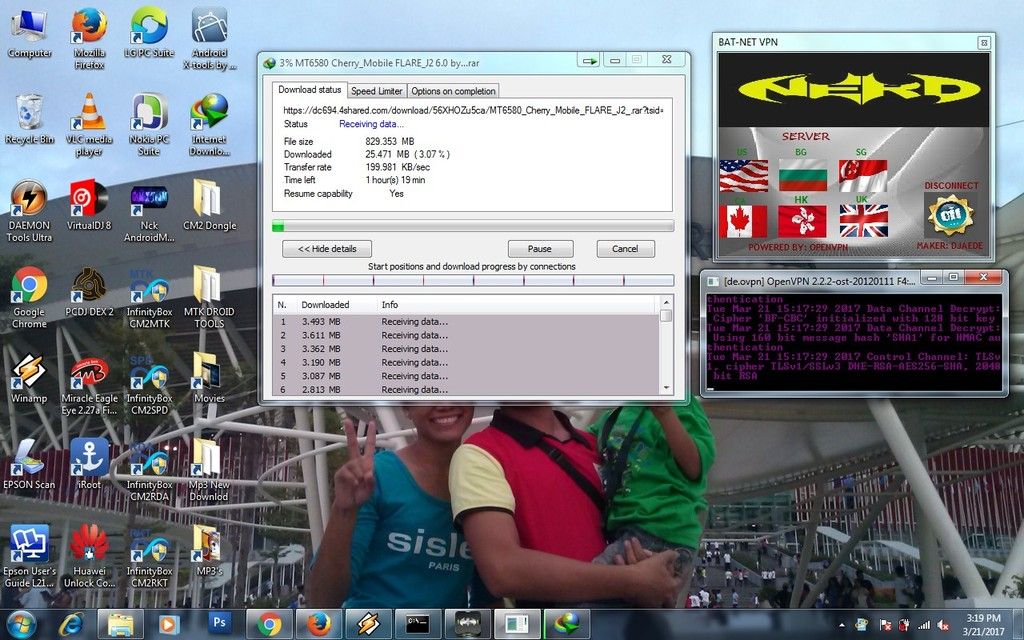The height and width of the screenshot is (640, 1024).
Task: Collapse details with the Hide details button
Action: click(x=327, y=249)
